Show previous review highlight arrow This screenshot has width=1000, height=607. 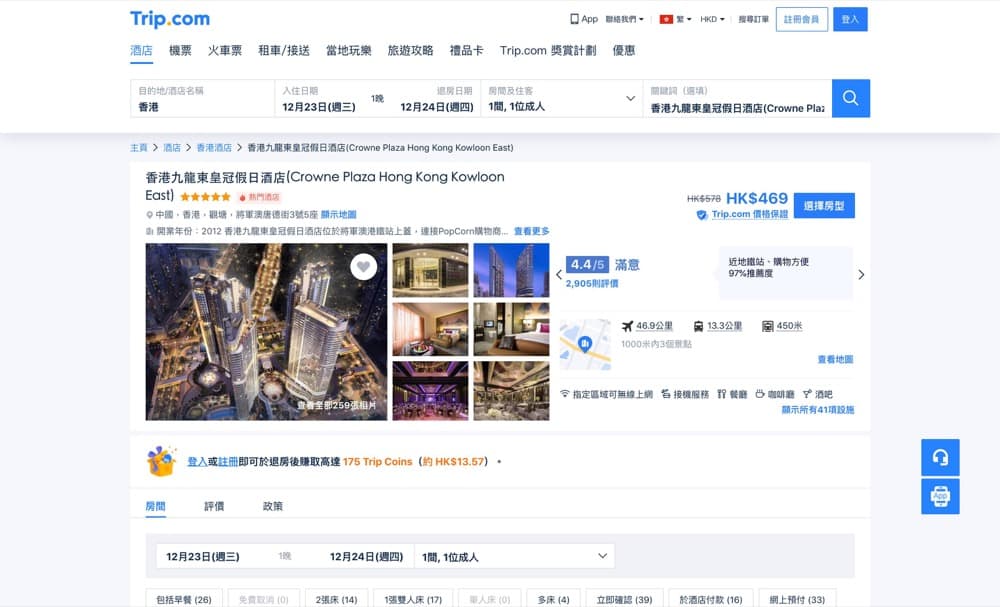tap(559, 275)
